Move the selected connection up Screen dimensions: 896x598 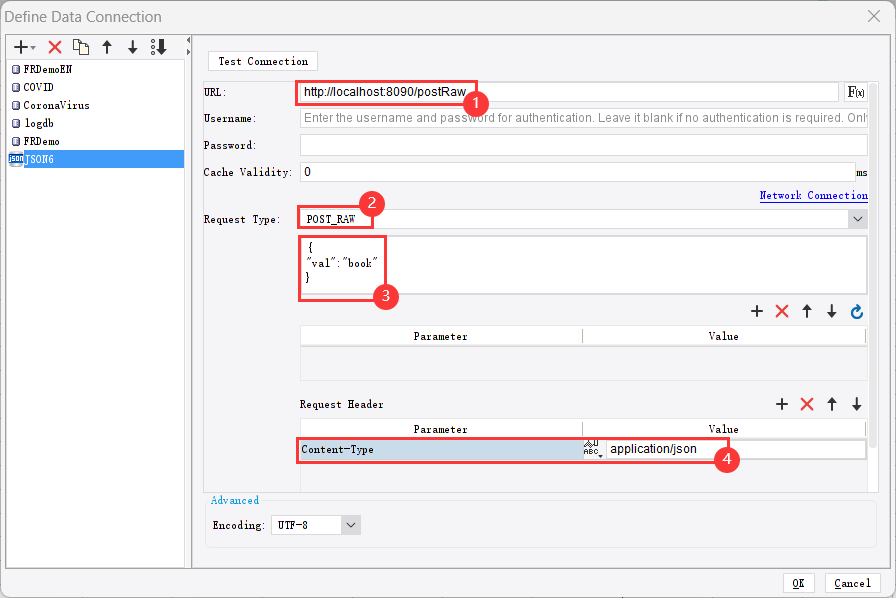[106, 46]
